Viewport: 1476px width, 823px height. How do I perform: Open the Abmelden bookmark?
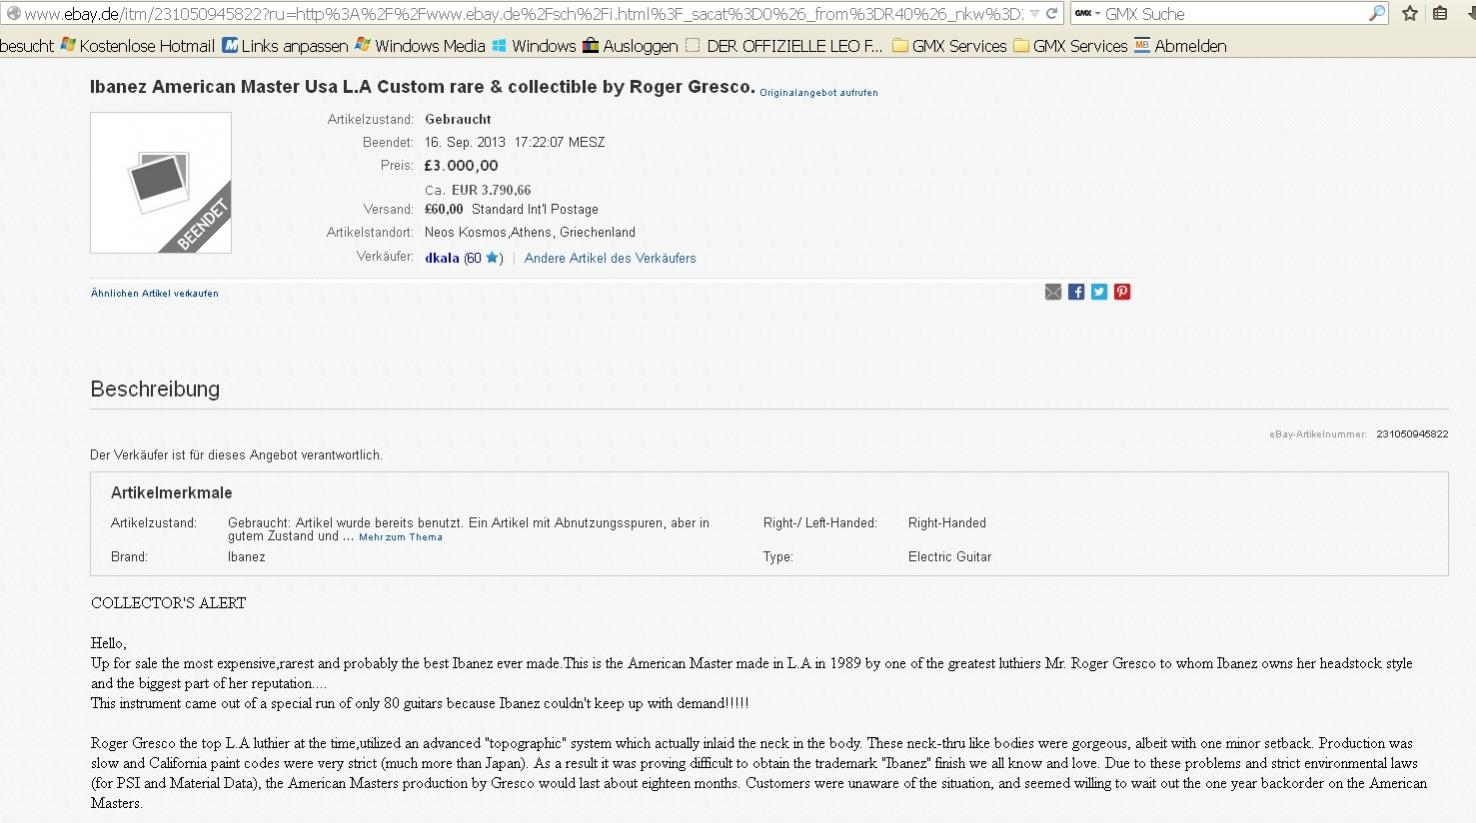click(x=1180, y=46)
